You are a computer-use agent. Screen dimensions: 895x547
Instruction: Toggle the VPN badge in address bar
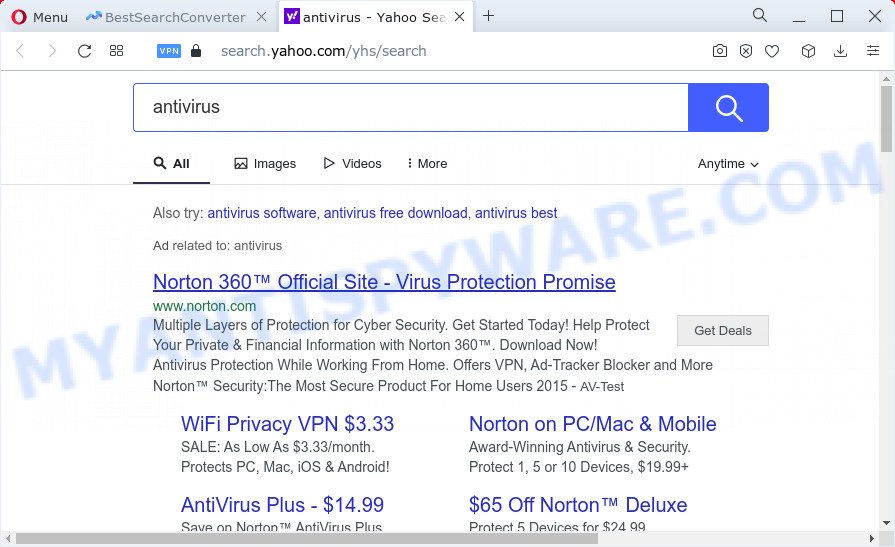click(x=169, y=51)
